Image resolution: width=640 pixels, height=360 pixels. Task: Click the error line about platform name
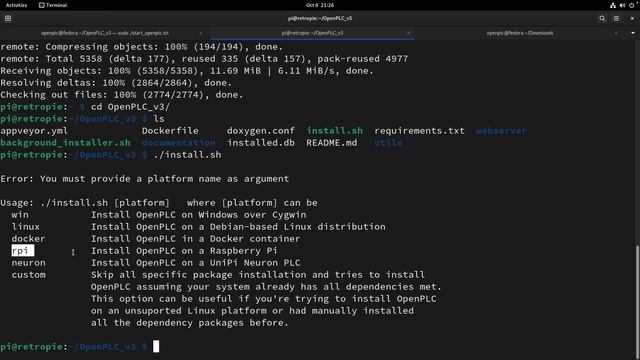144,179
